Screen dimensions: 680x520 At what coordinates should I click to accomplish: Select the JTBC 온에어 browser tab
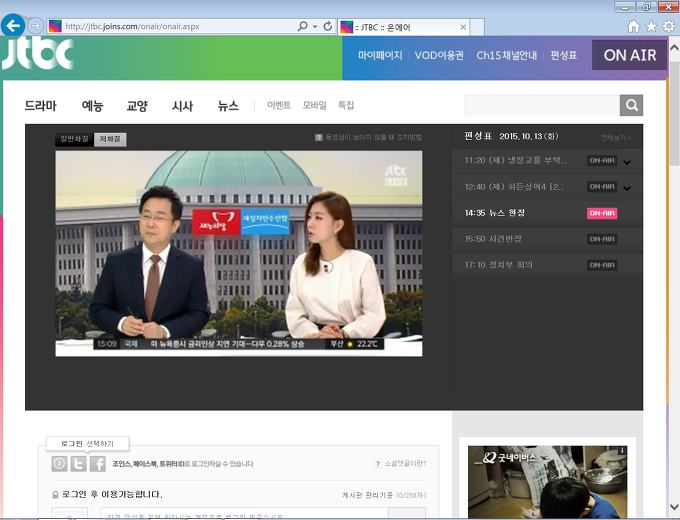tap(403, 27)
